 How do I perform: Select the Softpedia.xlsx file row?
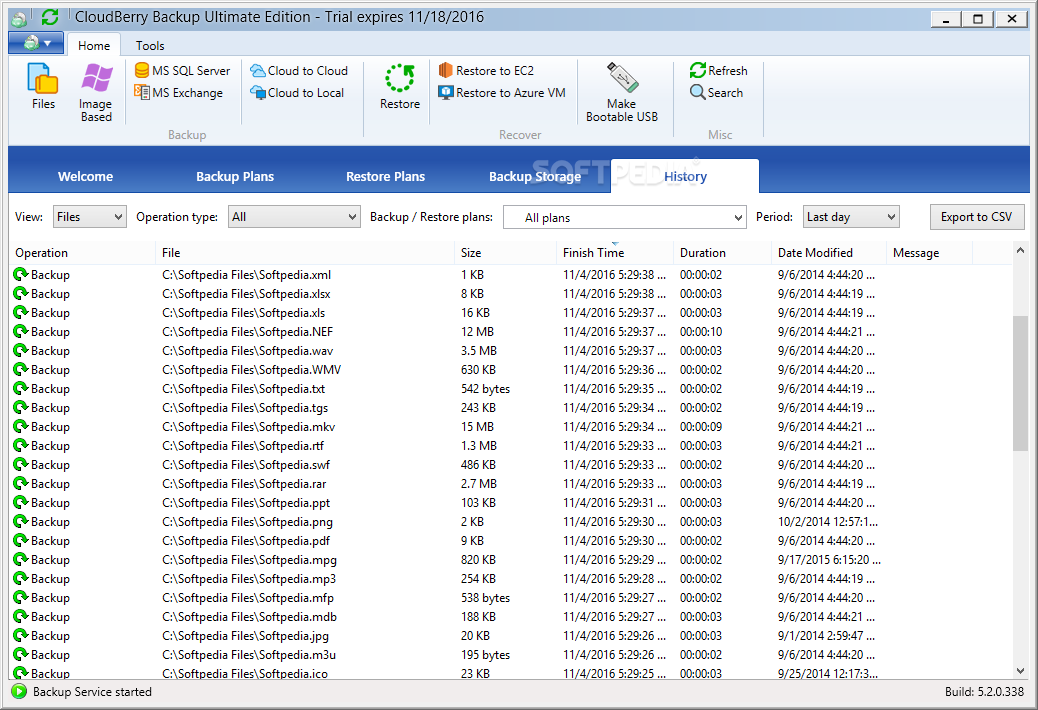click(x=510, y=293)
